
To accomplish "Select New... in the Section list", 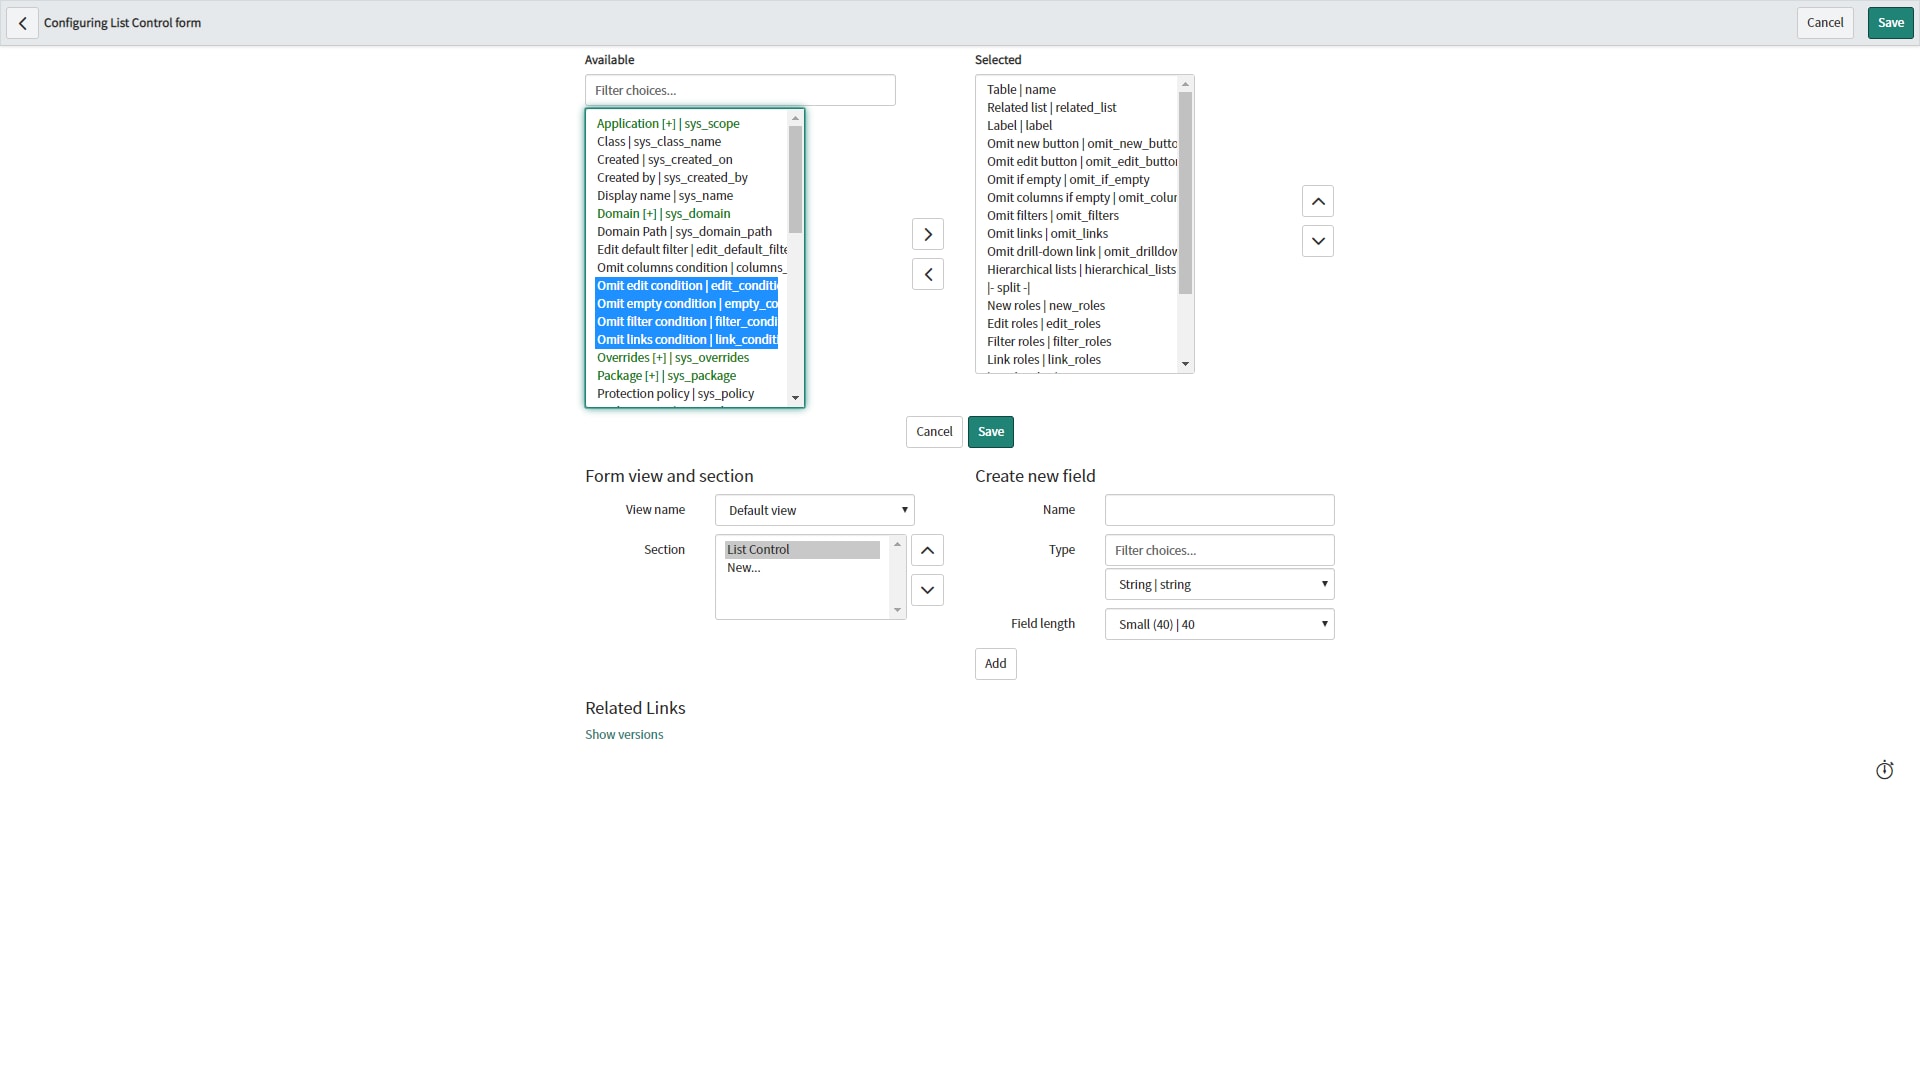I will click(x=743, y=568).
